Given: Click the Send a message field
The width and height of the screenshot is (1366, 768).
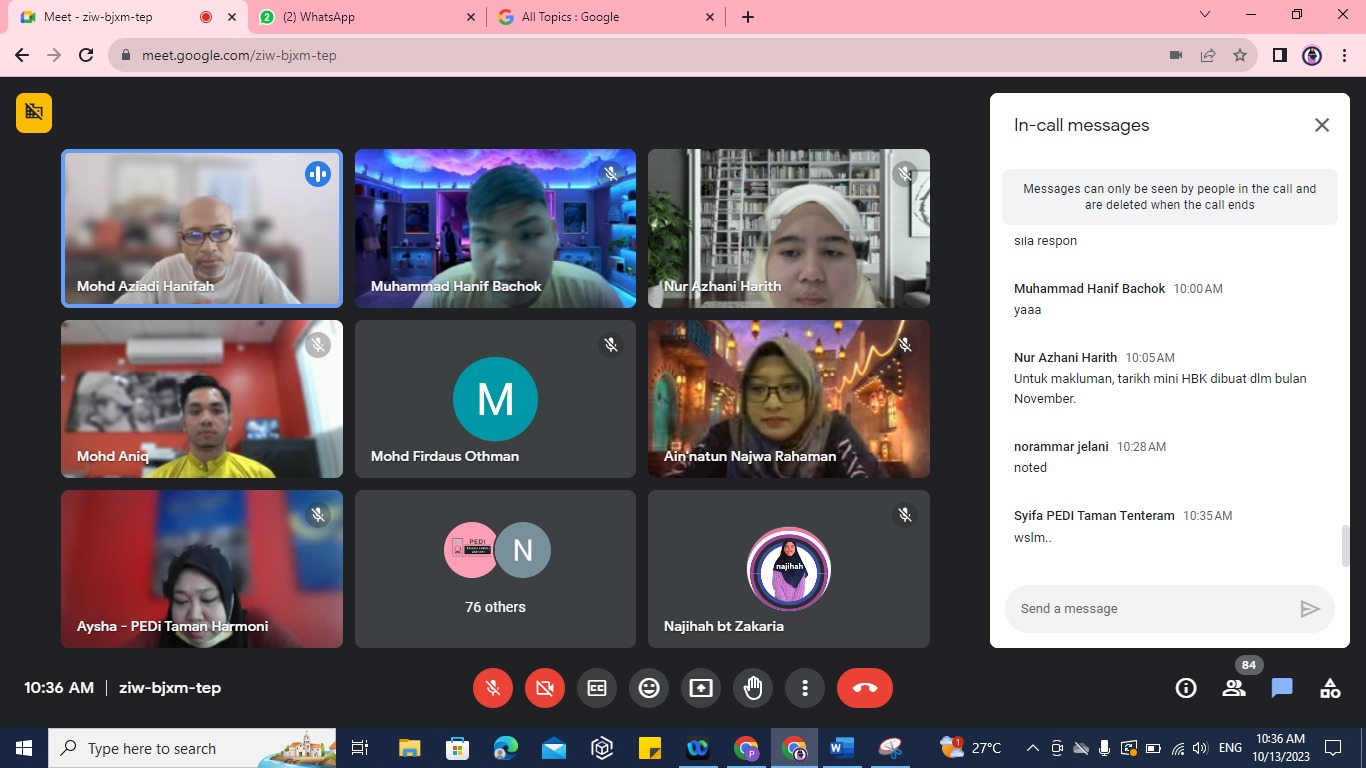Looking at the screenshot, I should [1150, 609].
